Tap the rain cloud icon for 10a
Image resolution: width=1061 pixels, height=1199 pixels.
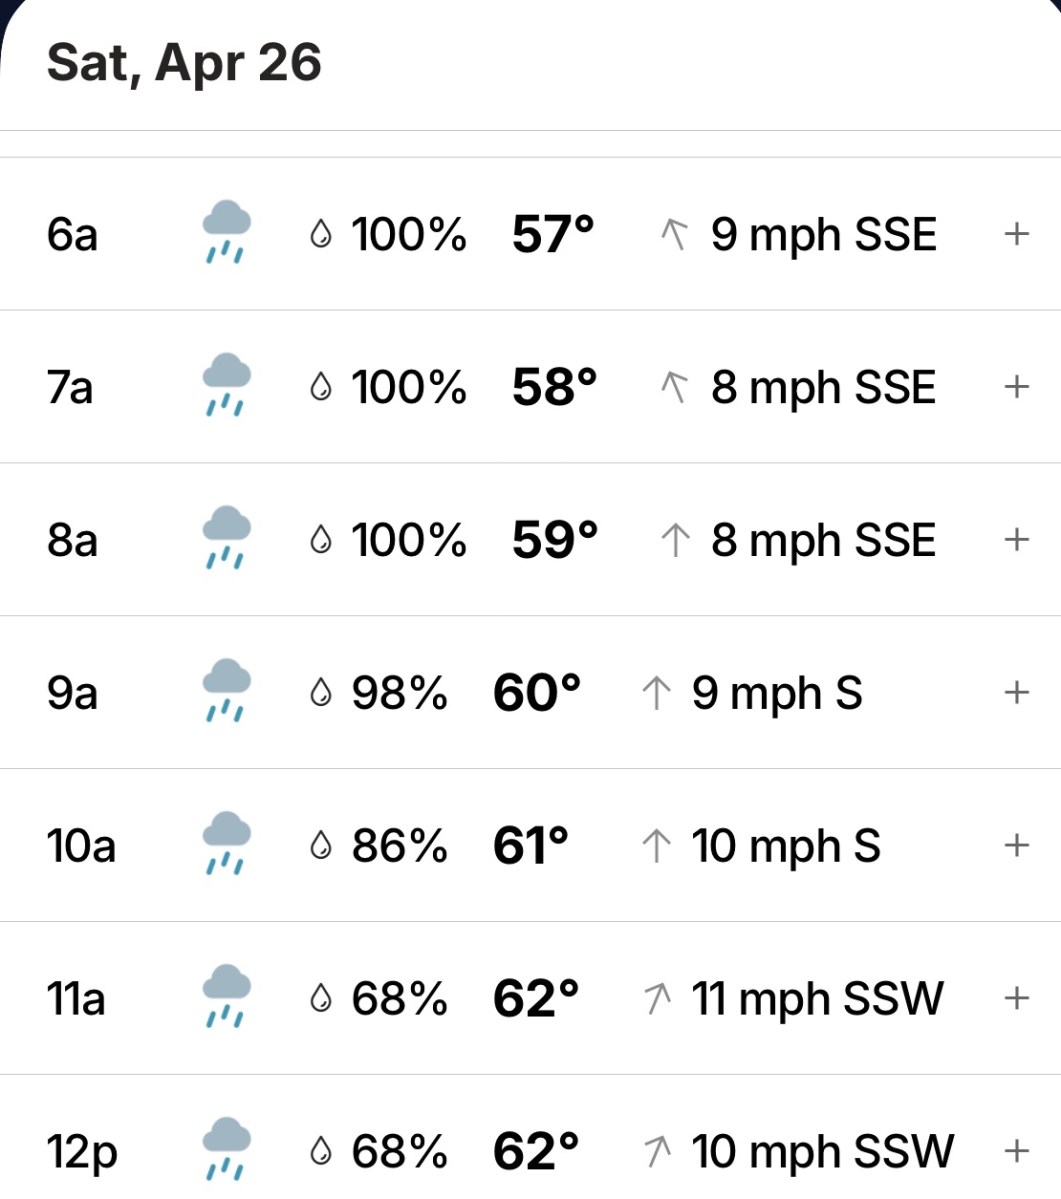click(x=227, y=844)
